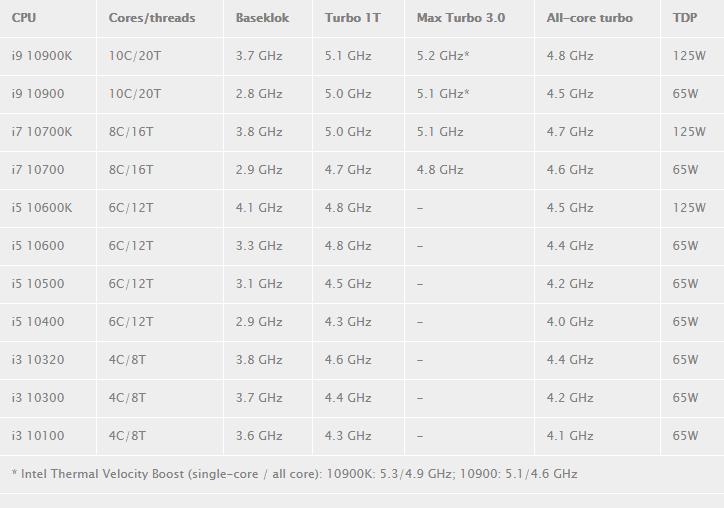Click the i3 10100 CPU name
Screen dimensions: 724x508
tap(38, 436)
